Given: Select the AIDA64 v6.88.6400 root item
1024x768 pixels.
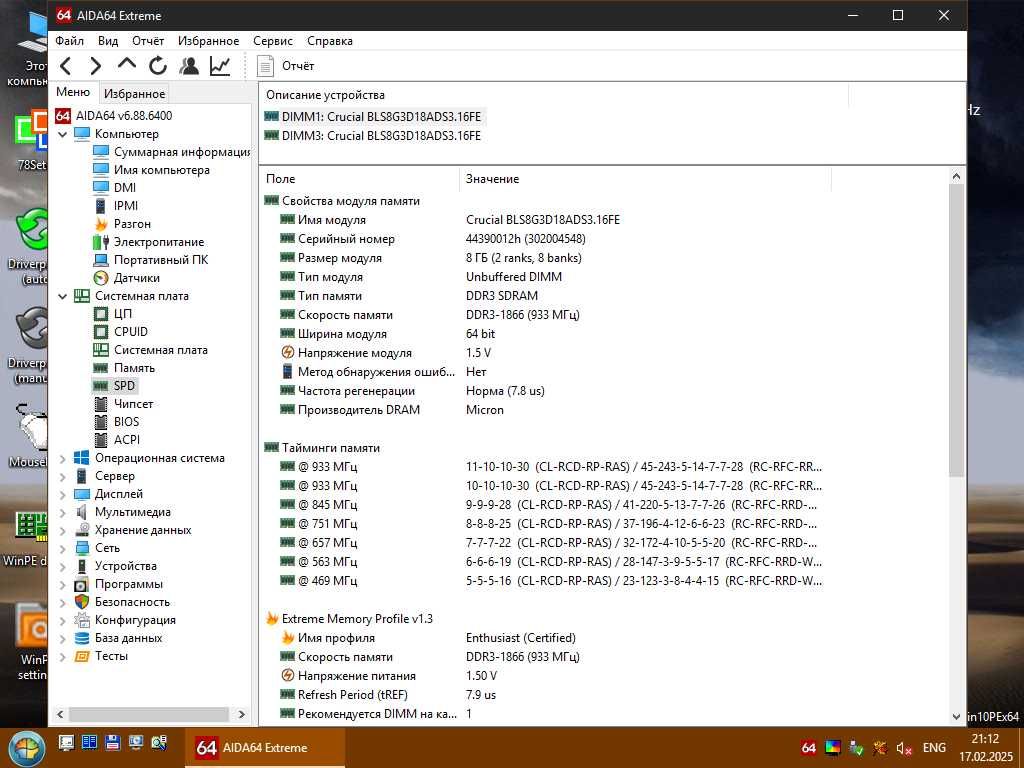Looking at the screenshot, I should point(114,116).
